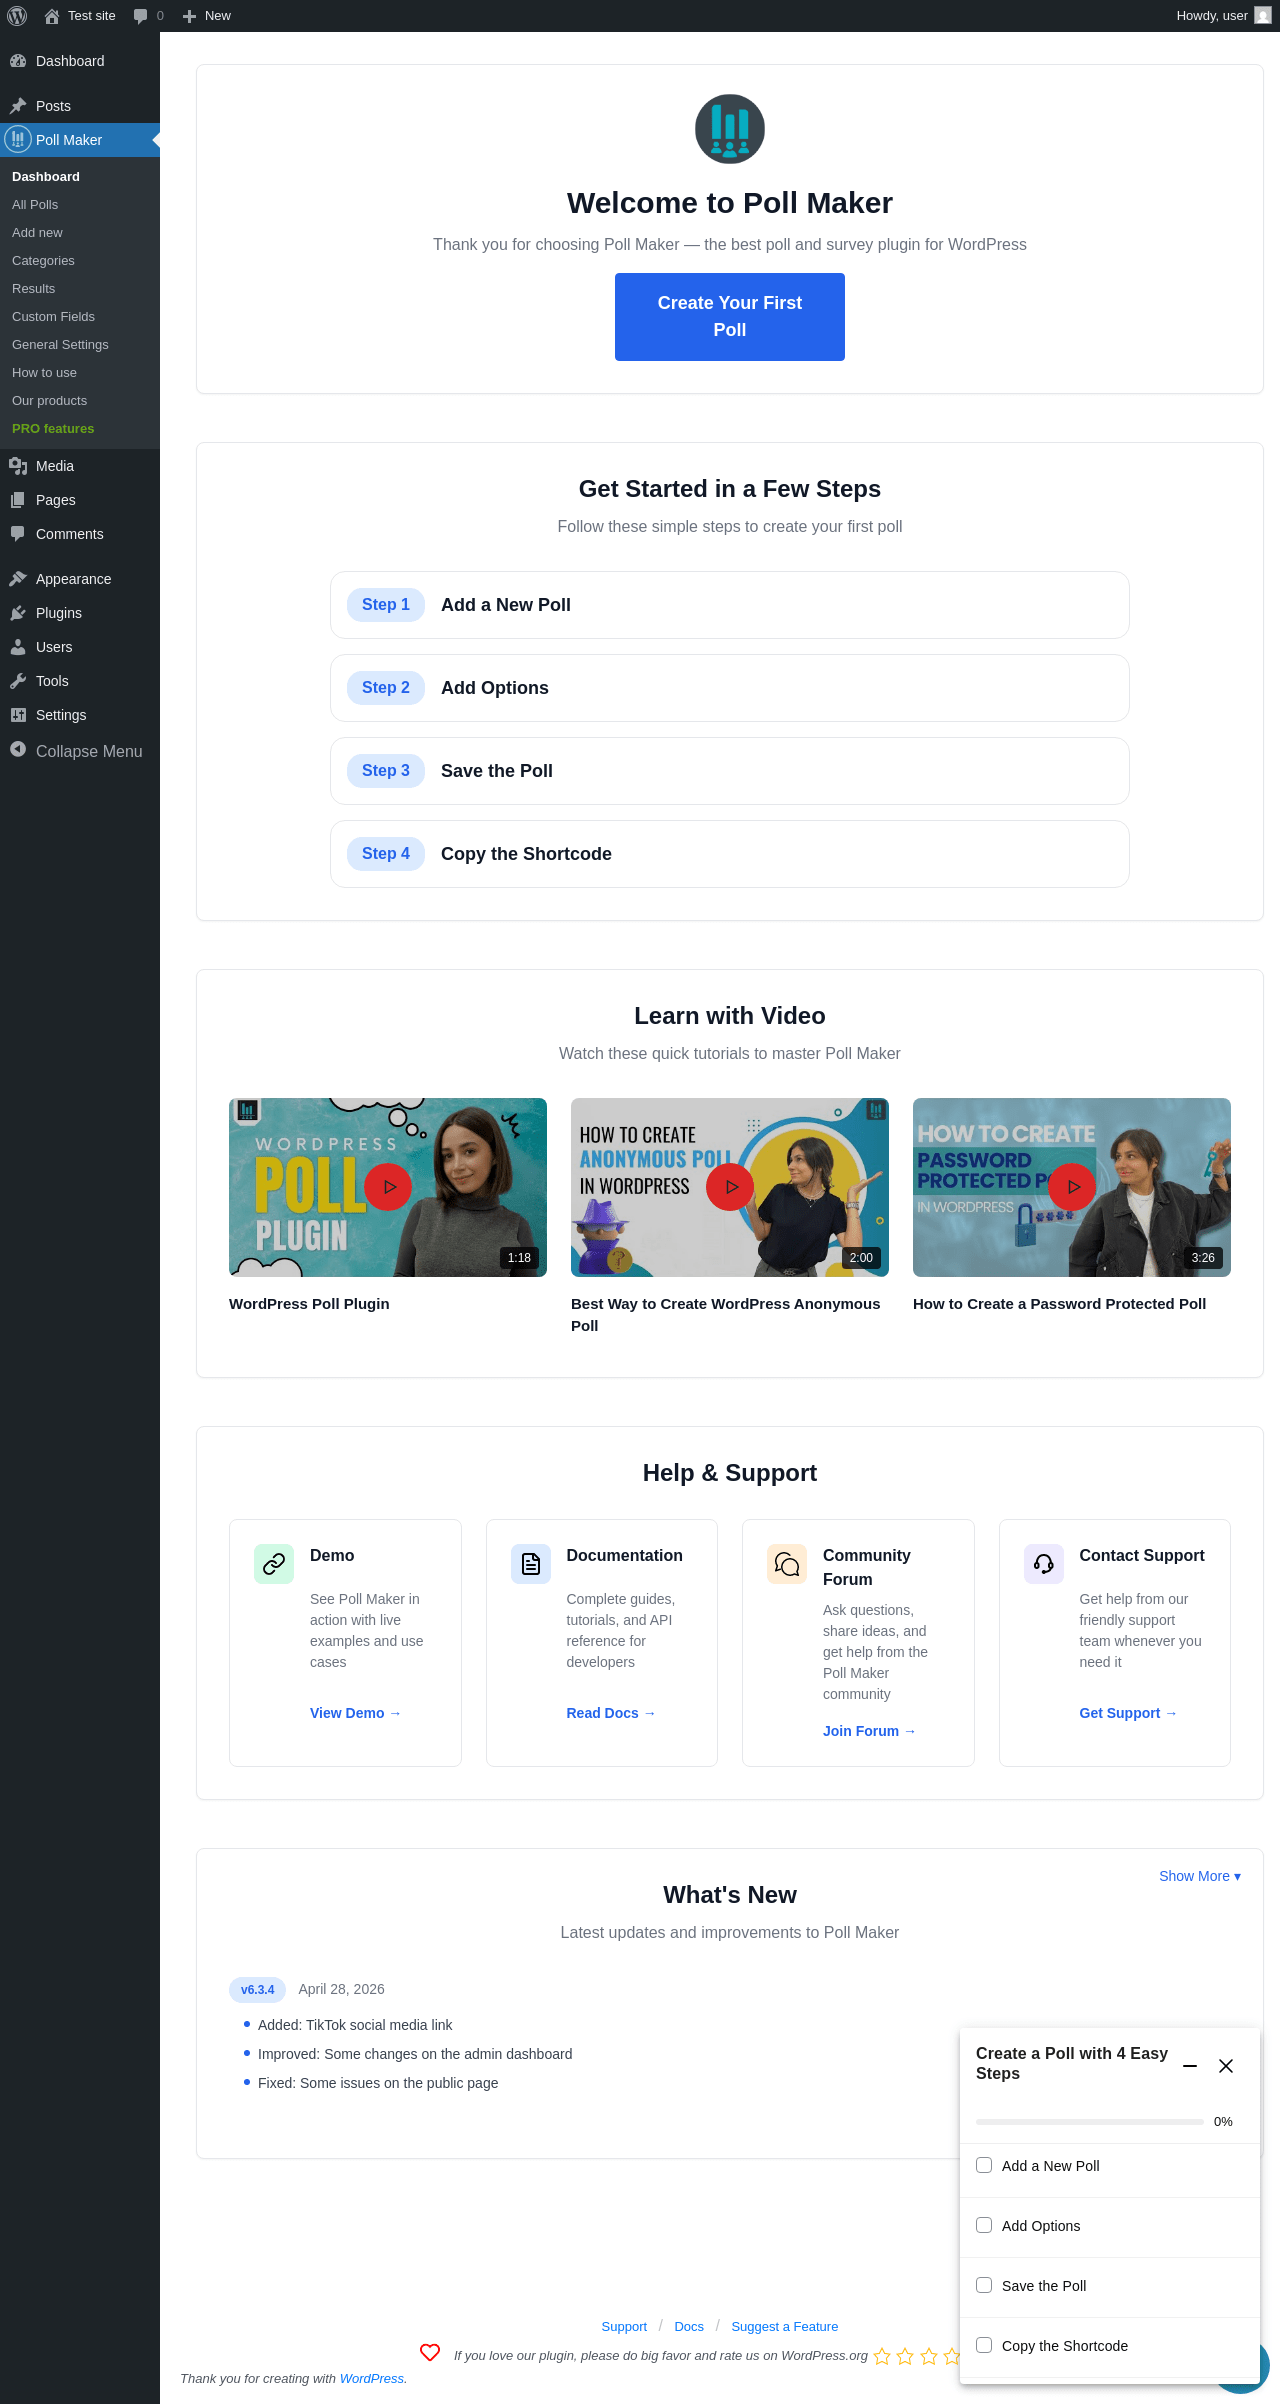
Task: Open Settings via its sidebar icon
Action: 18,715
